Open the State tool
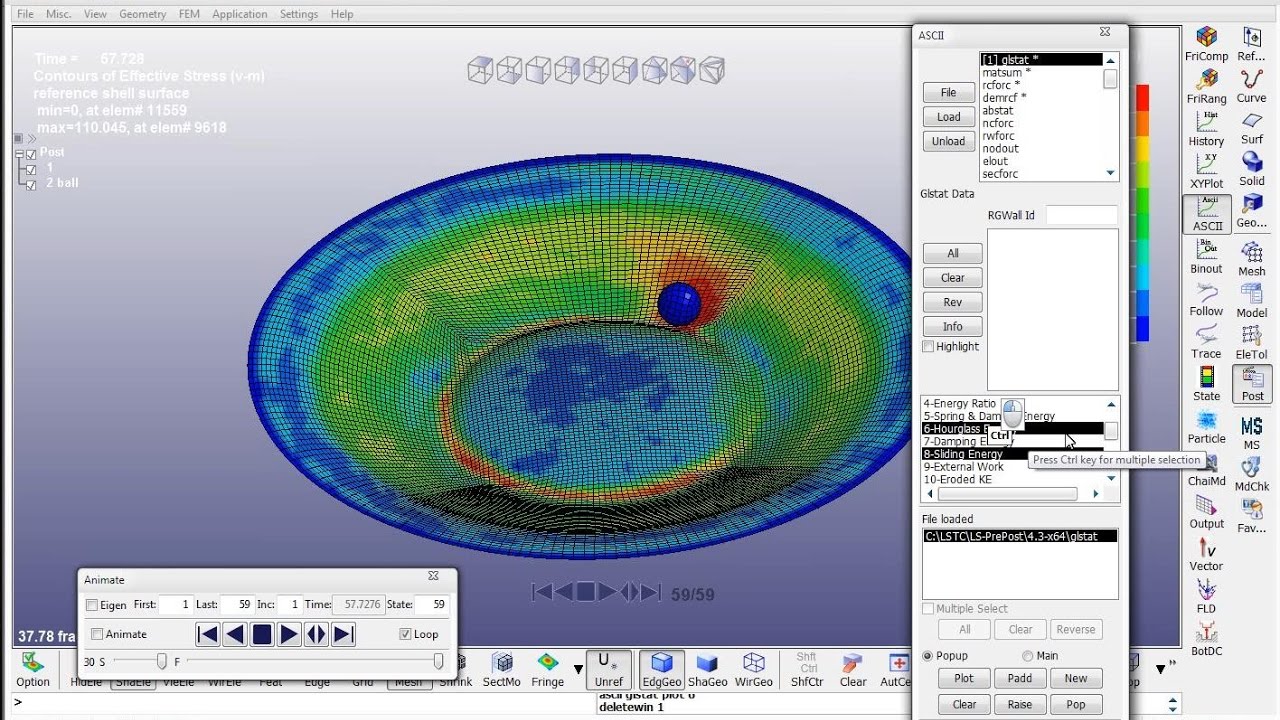Viewport: 1280px width, 720px height. (1207, 383)
